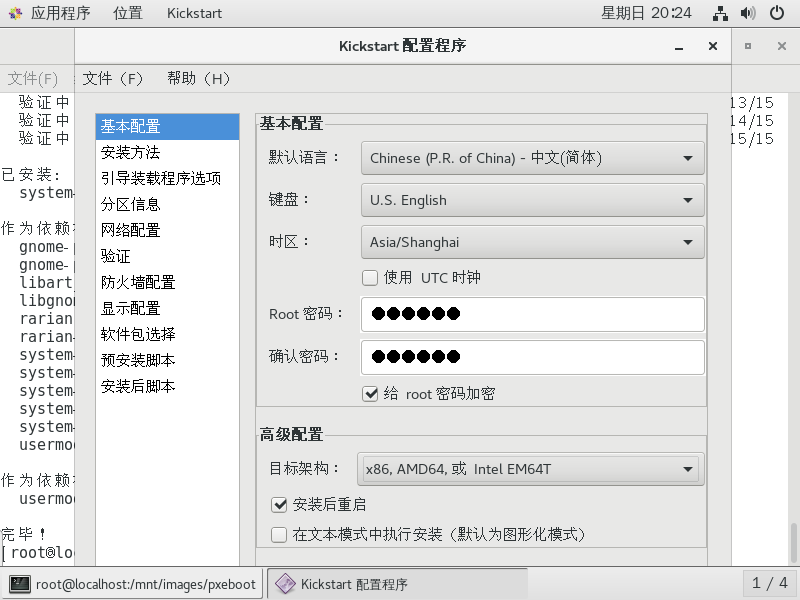This screenshot has width=800, height=600.
Task: Click the clock 星期日 20:24
Action: tap(646, 13)
